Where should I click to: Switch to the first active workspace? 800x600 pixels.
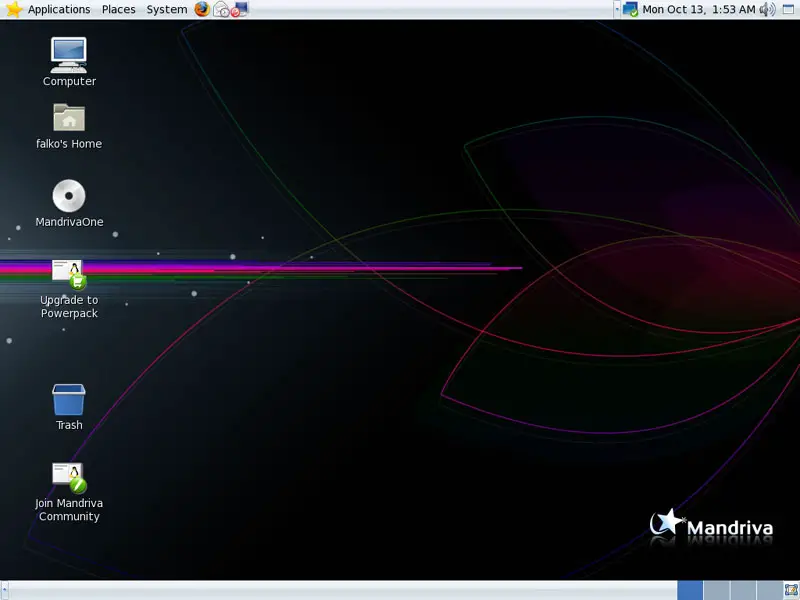(690, 590)
